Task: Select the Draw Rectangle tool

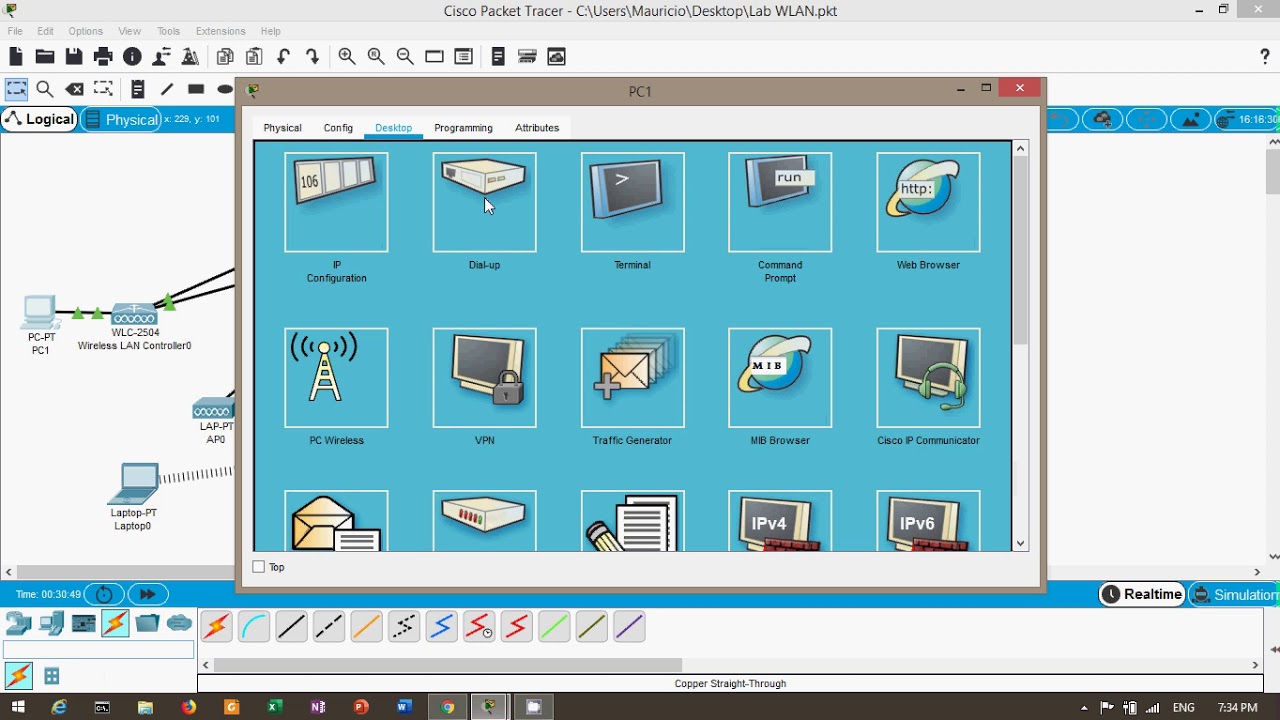Action: coord(196,89)
